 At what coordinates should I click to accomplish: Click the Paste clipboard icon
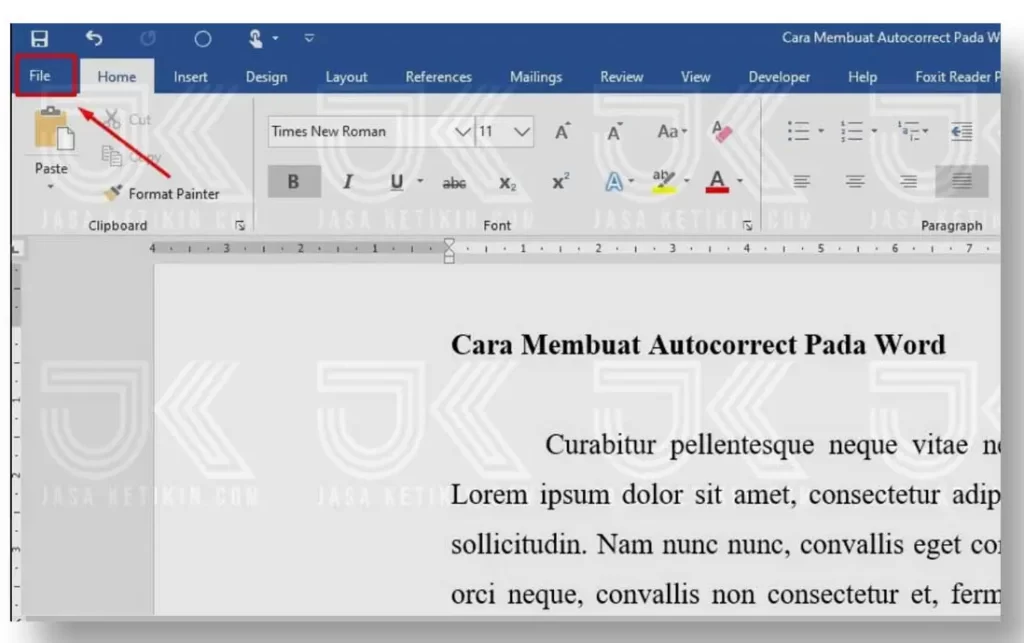(54, 129)
